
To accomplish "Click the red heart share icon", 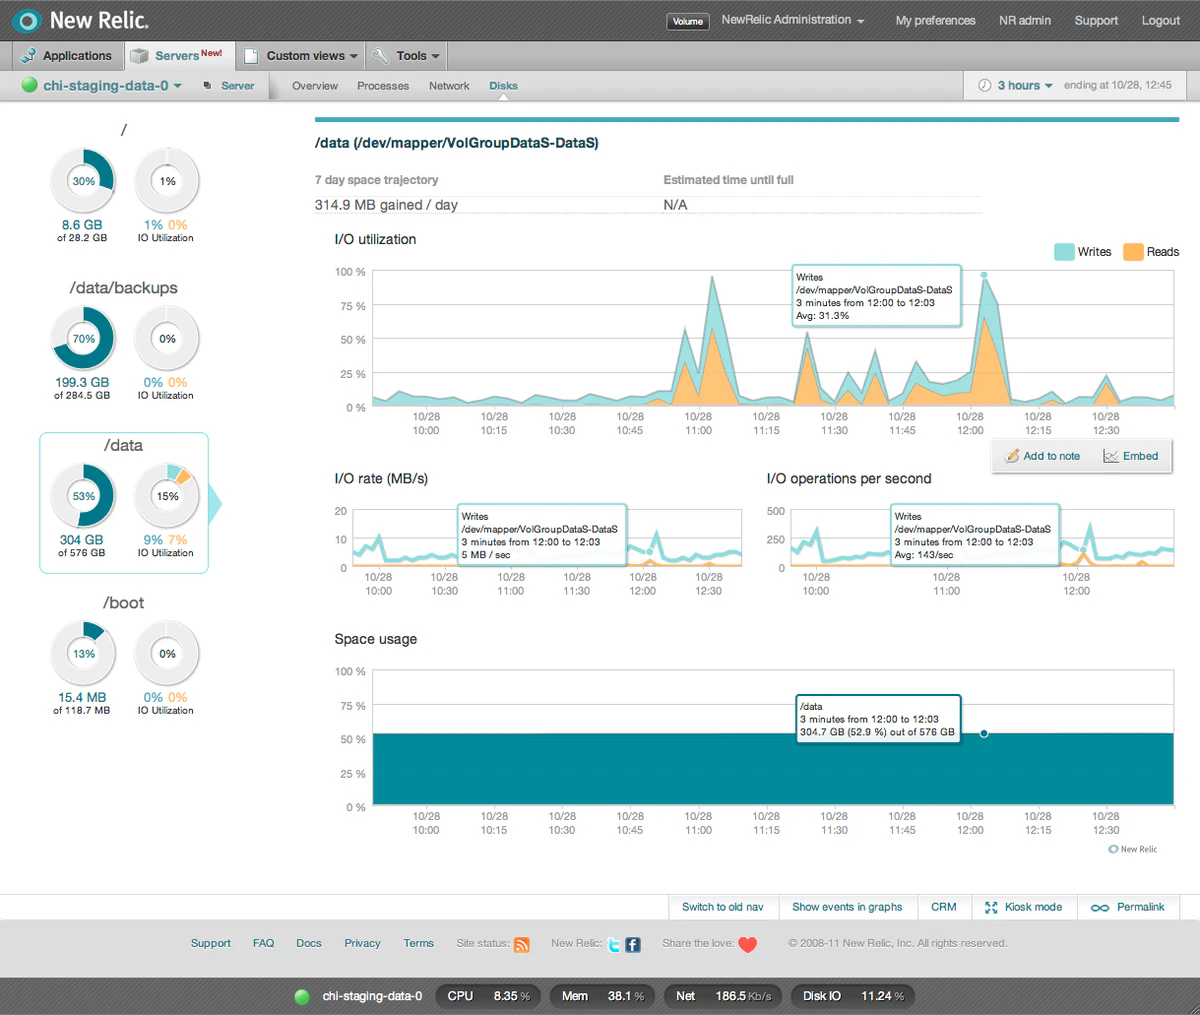I will pyautogui.click(x=748, y=944).
